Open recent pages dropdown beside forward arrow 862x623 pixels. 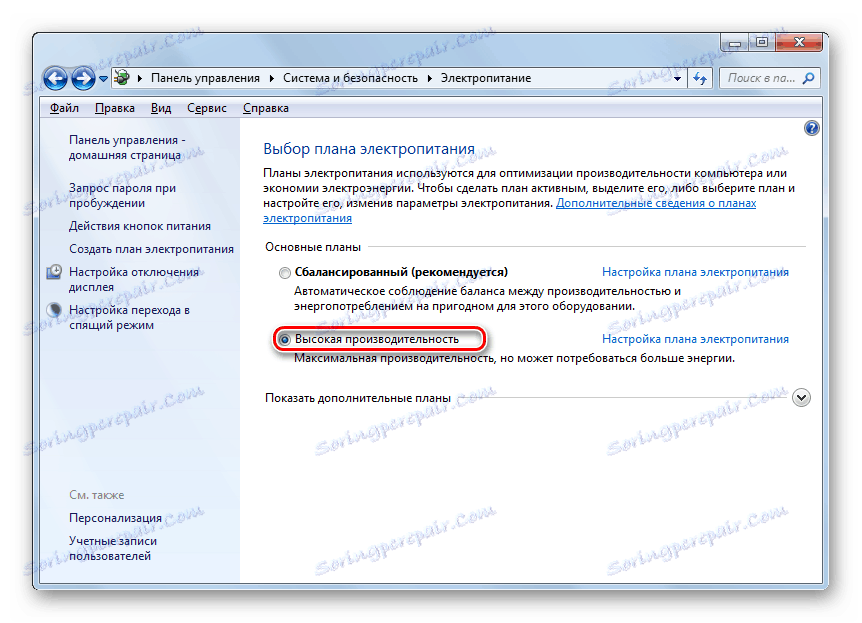[x=103, y=79]
